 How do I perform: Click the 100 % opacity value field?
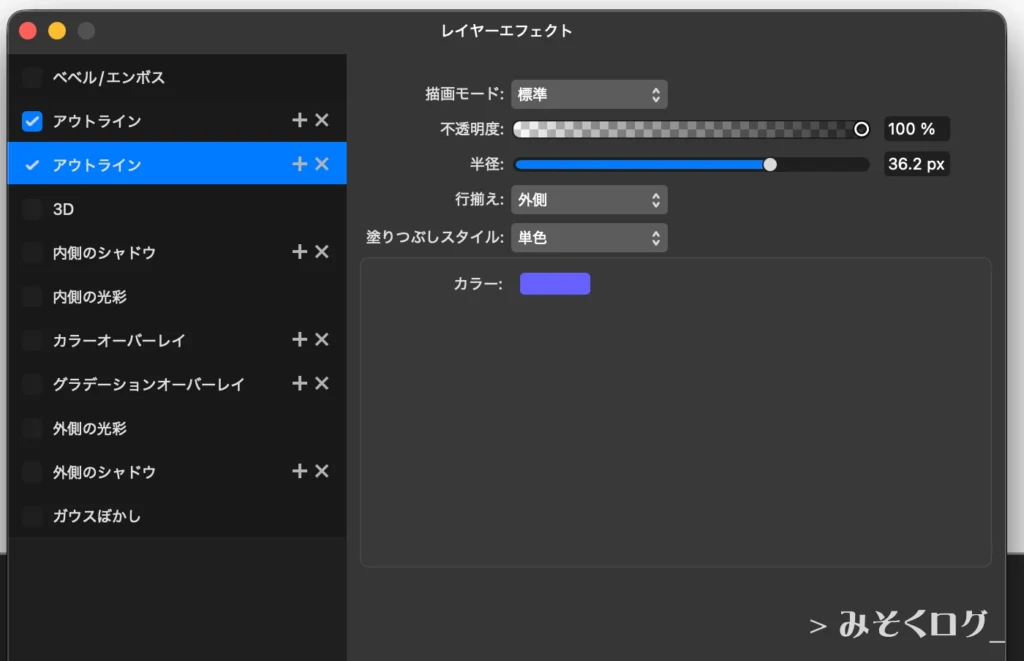(x=916, y=128)
